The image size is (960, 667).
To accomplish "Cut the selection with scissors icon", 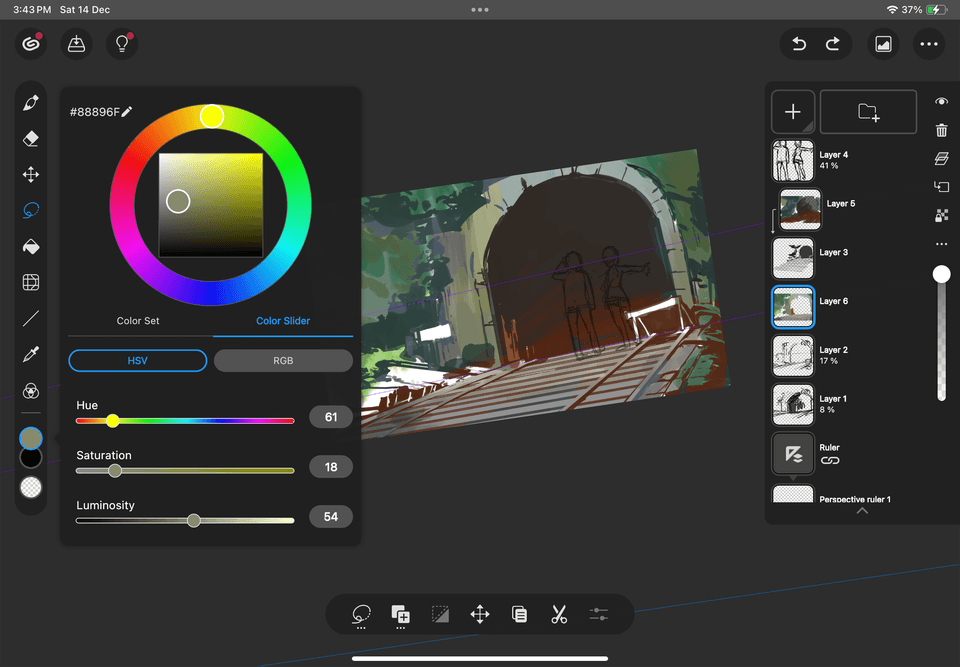I will click(x=559, y=614).
